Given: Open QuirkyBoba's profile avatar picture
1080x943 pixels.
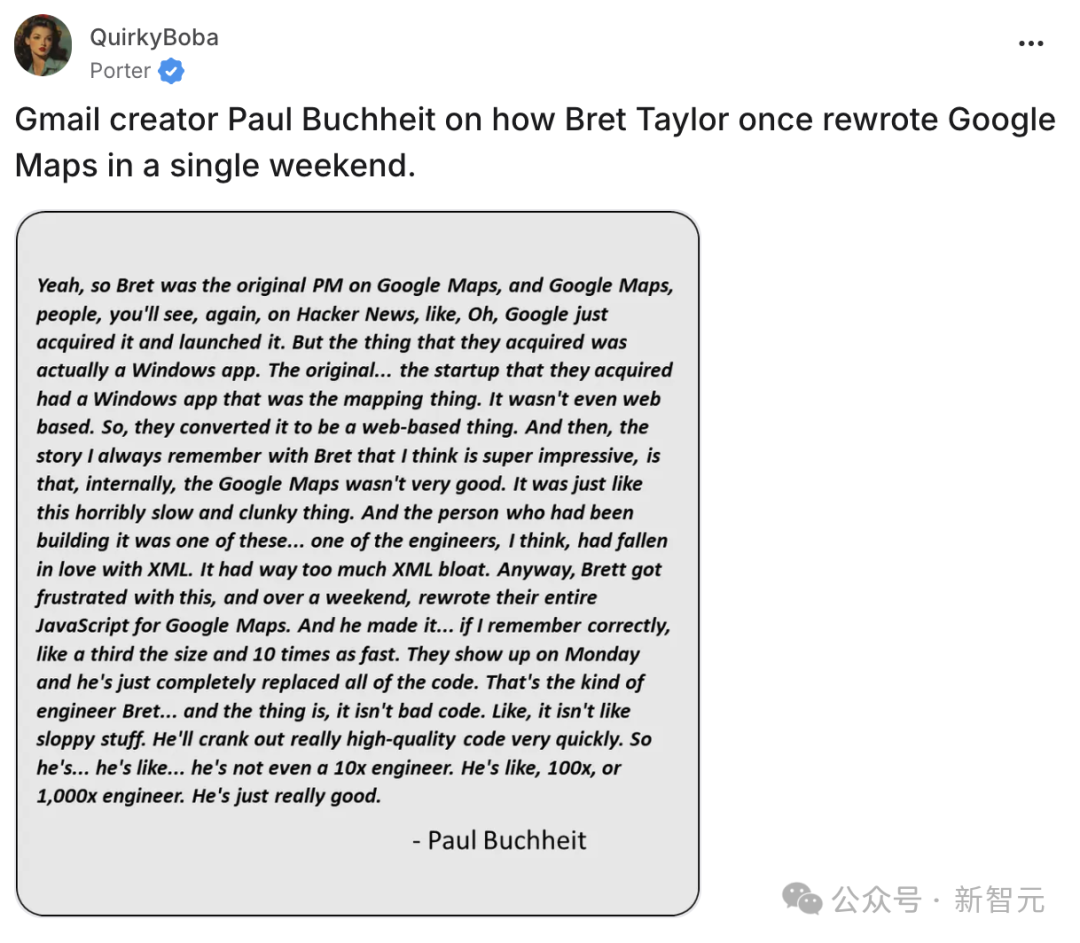Looking at the screenshot, I should click(x=43, y=45).
